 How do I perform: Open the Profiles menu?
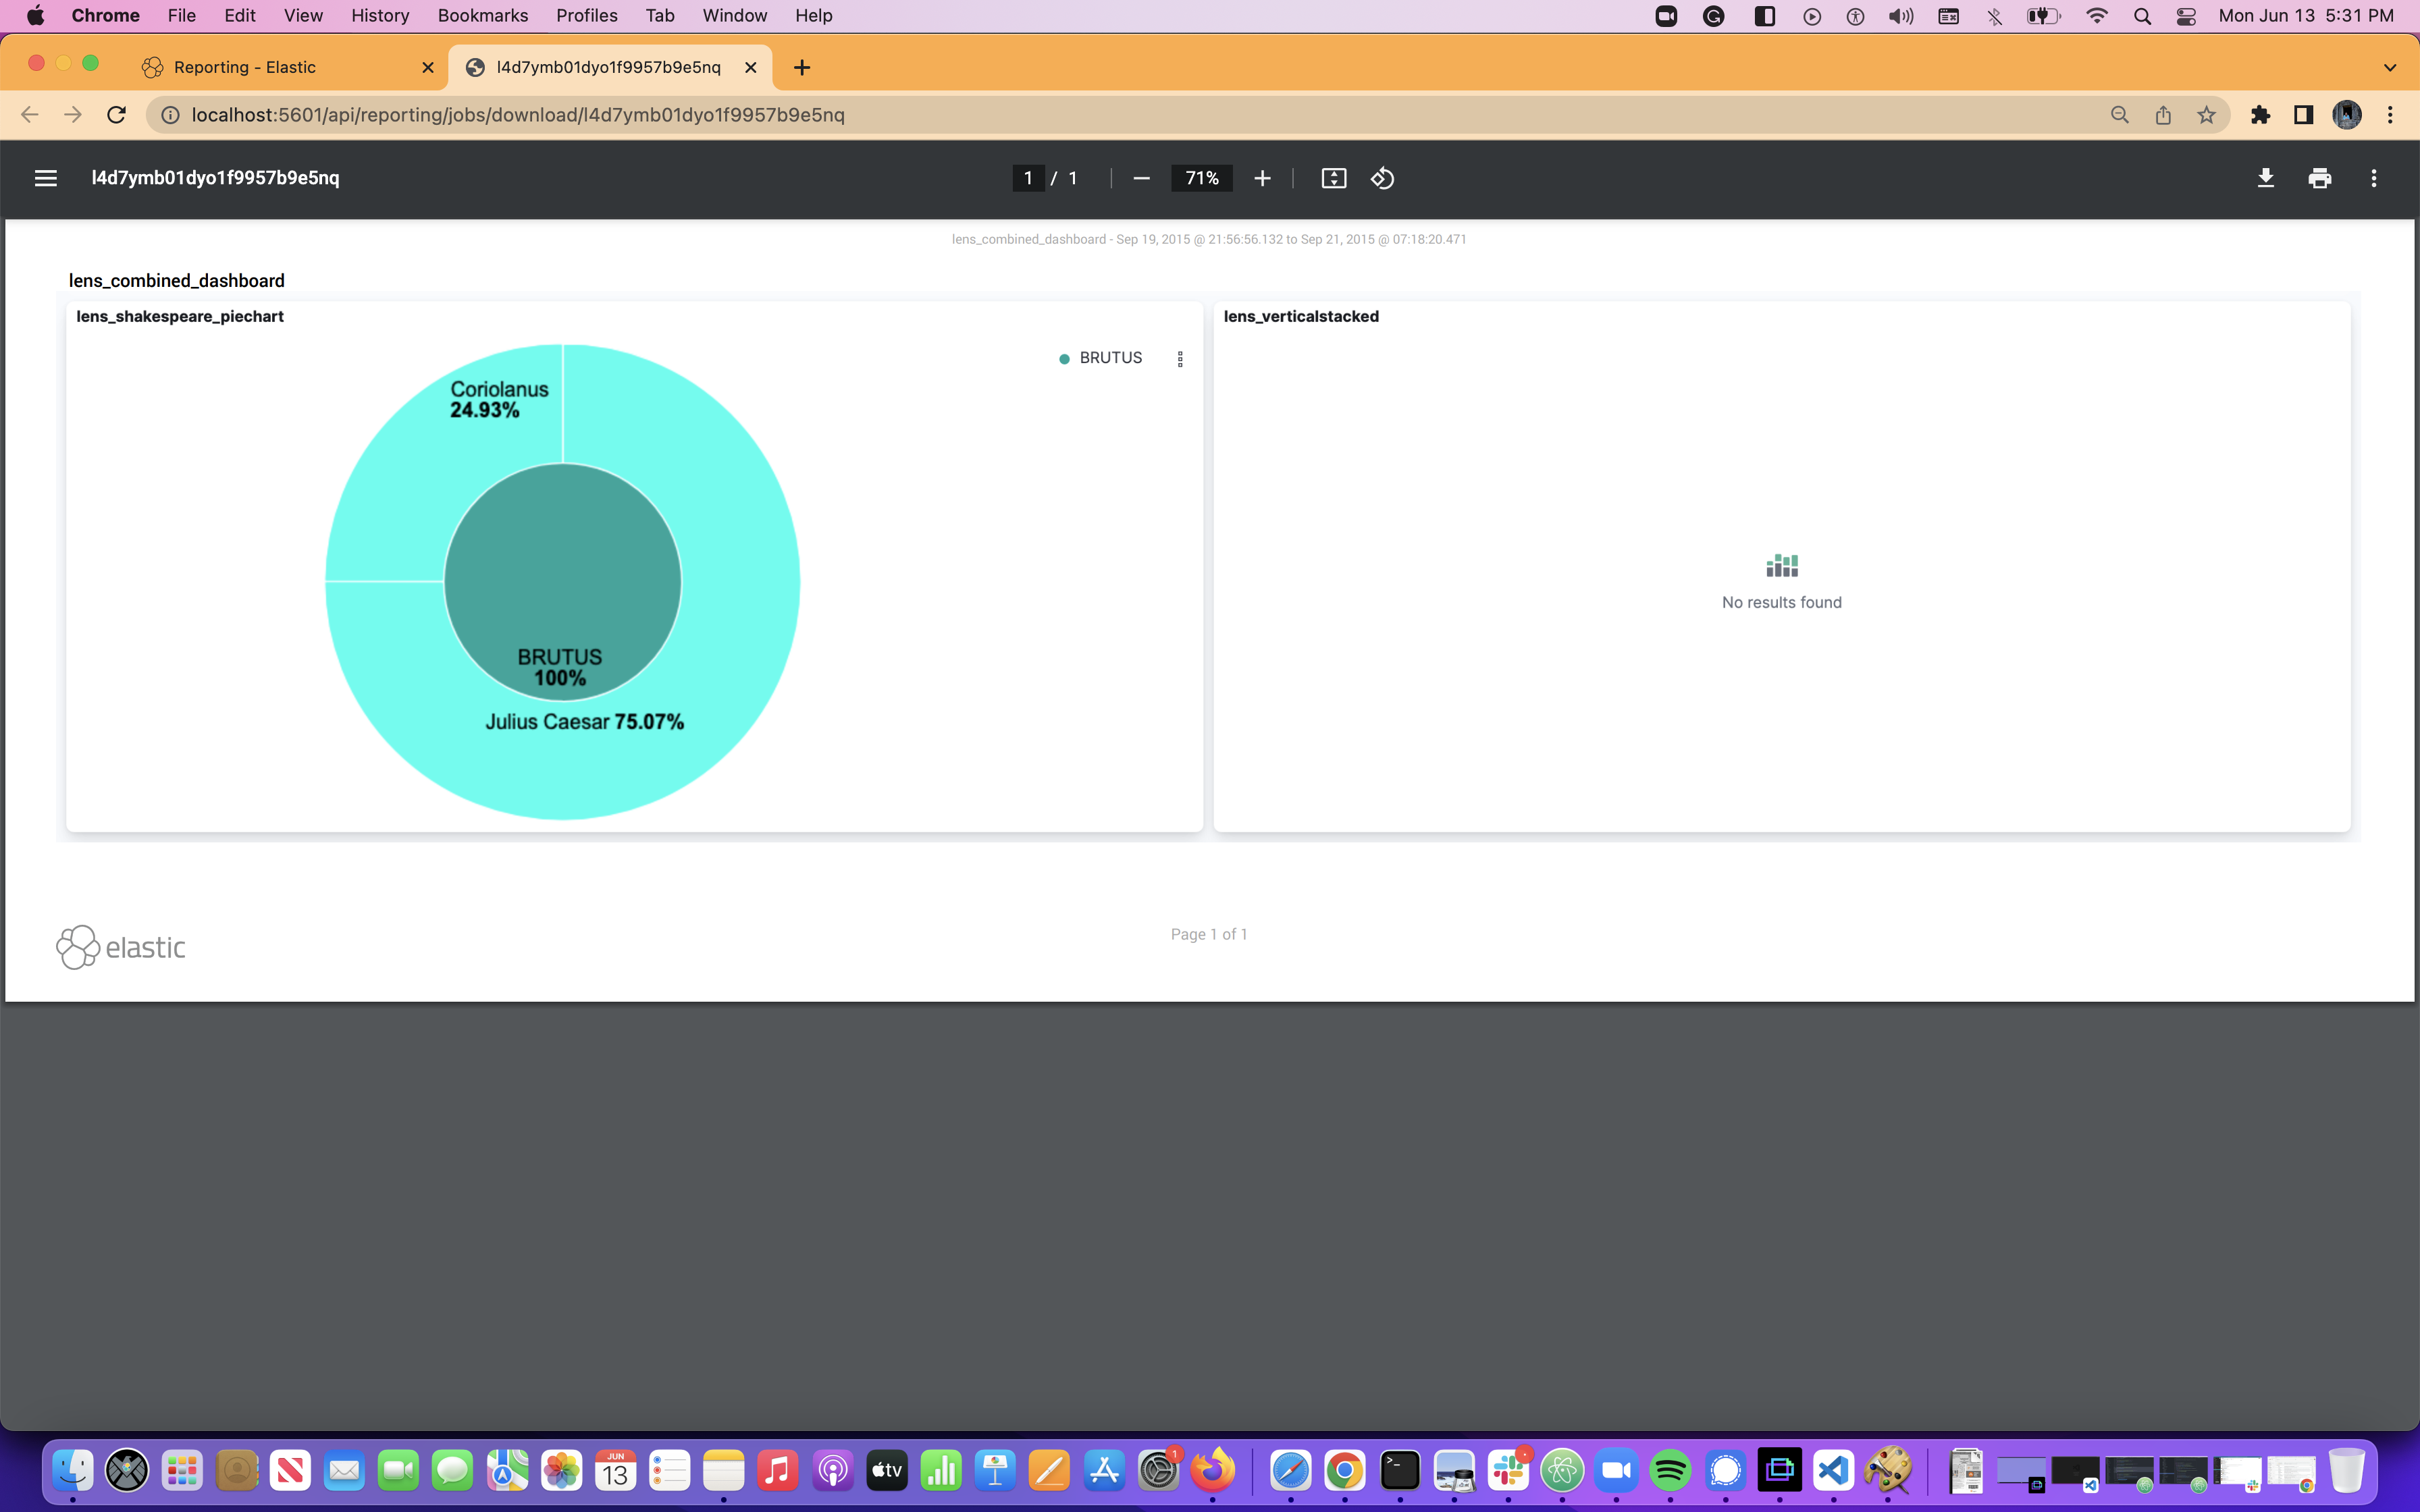(586, 16)
